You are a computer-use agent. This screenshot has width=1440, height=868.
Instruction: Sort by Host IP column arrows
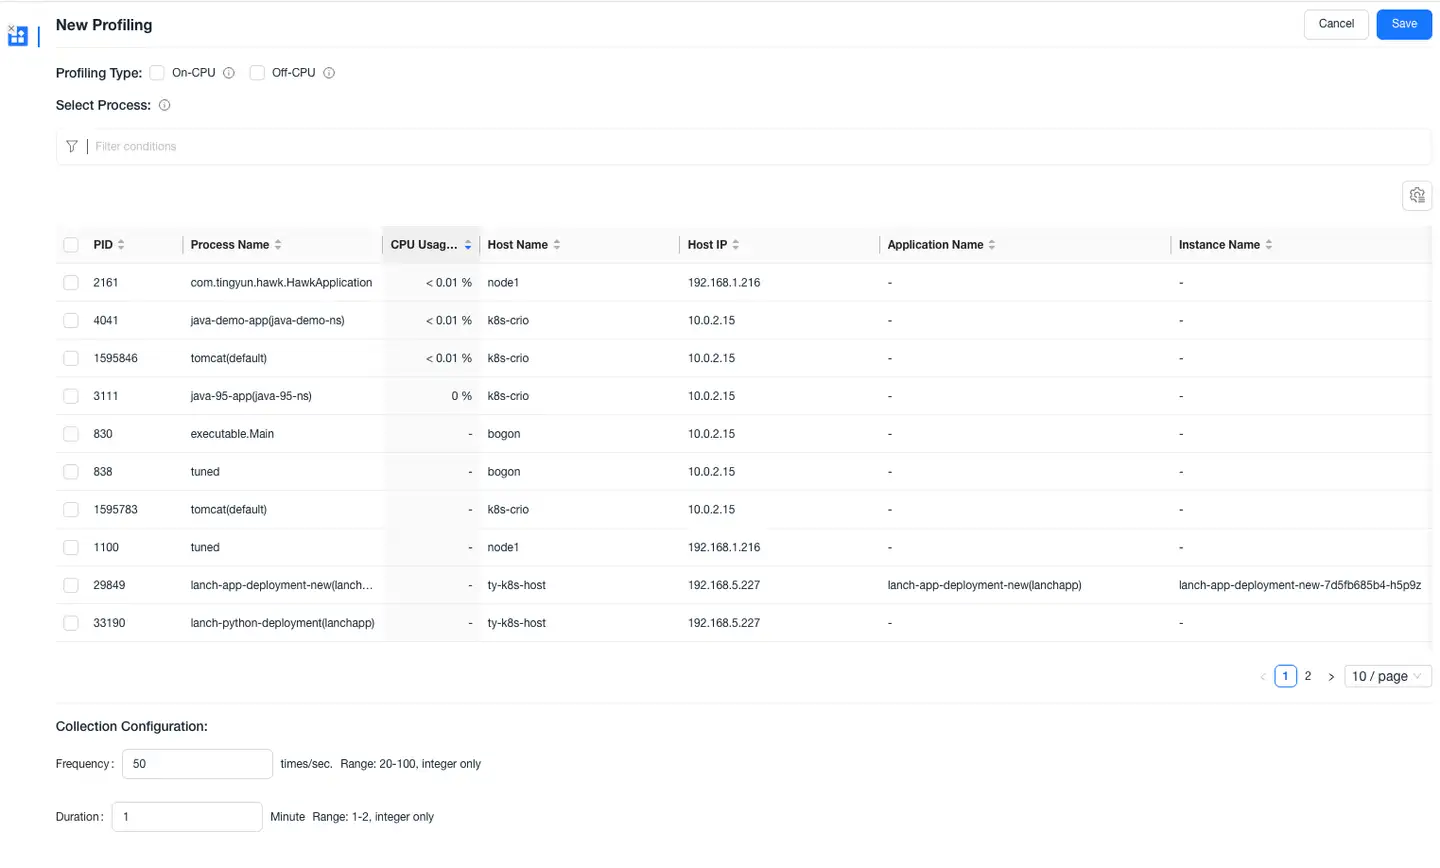736,245
